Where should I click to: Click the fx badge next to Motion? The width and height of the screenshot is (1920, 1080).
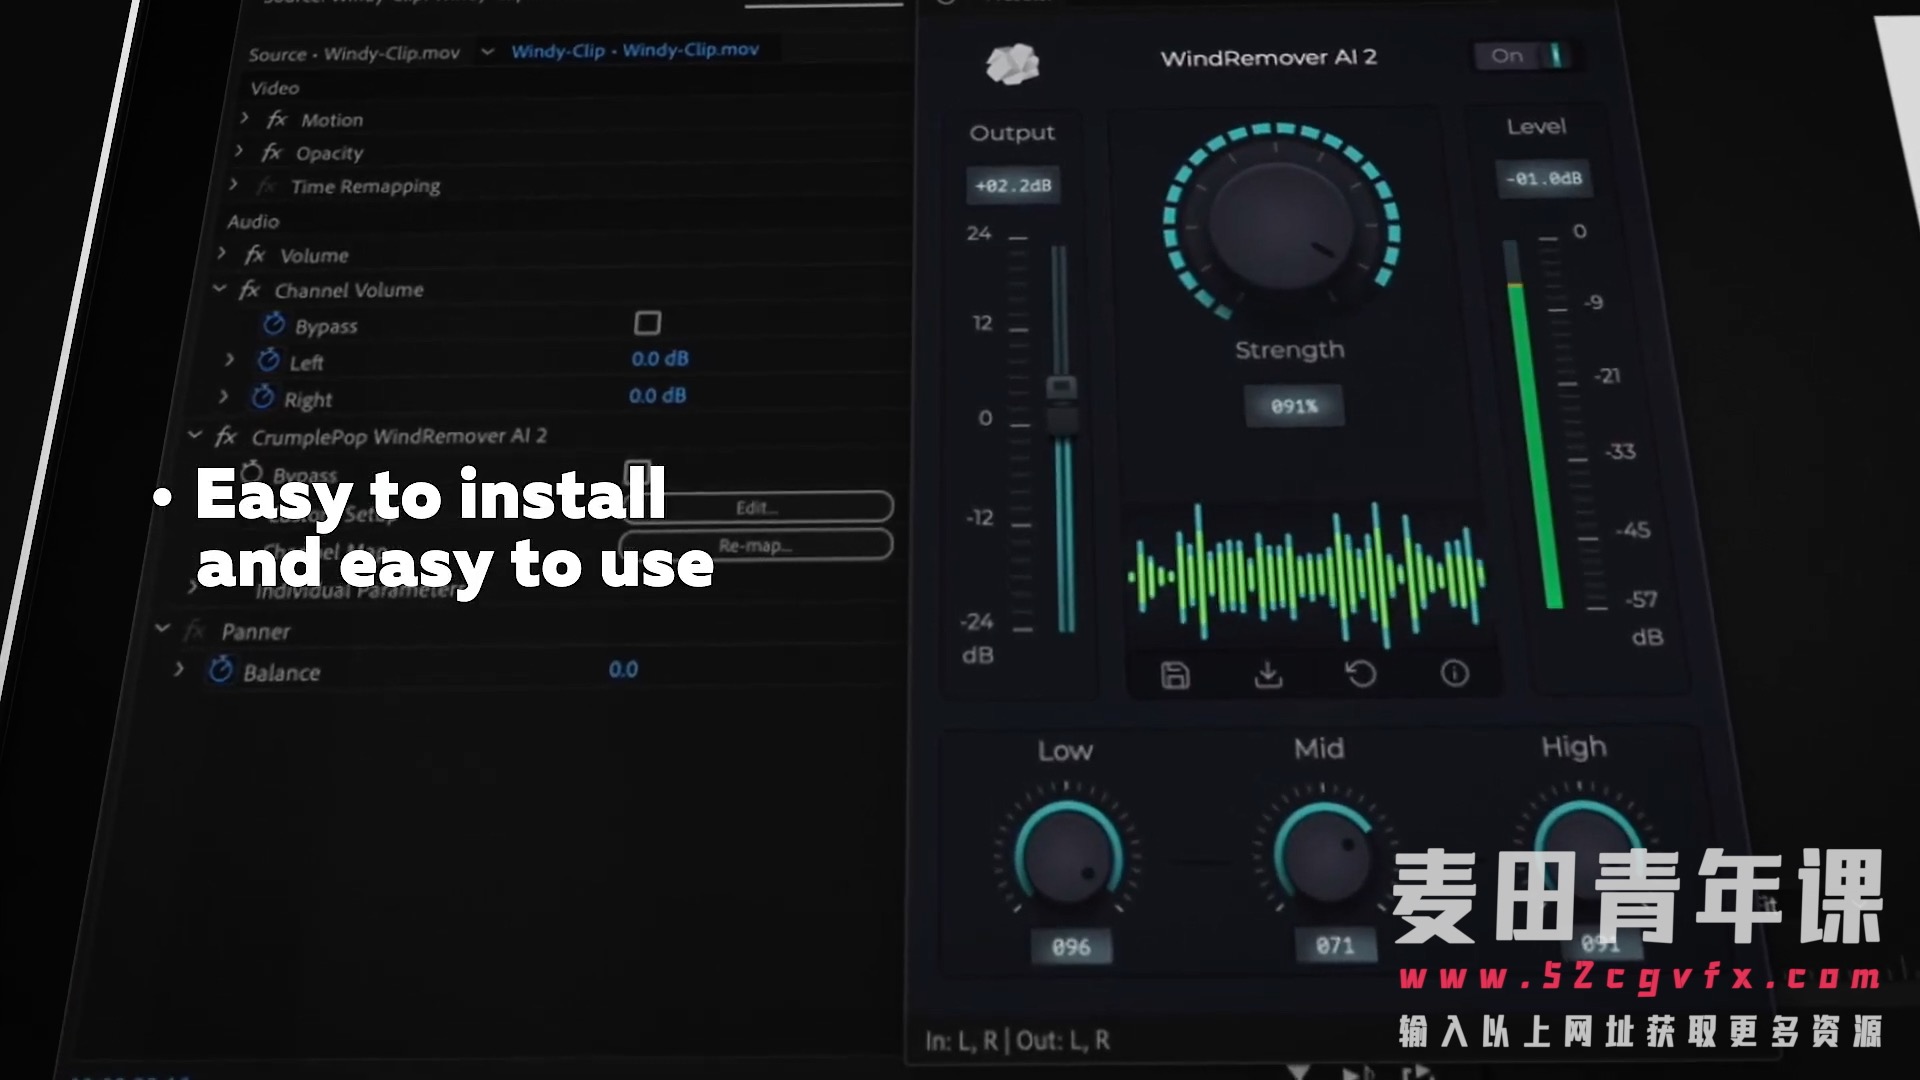[x=277, y=120]
